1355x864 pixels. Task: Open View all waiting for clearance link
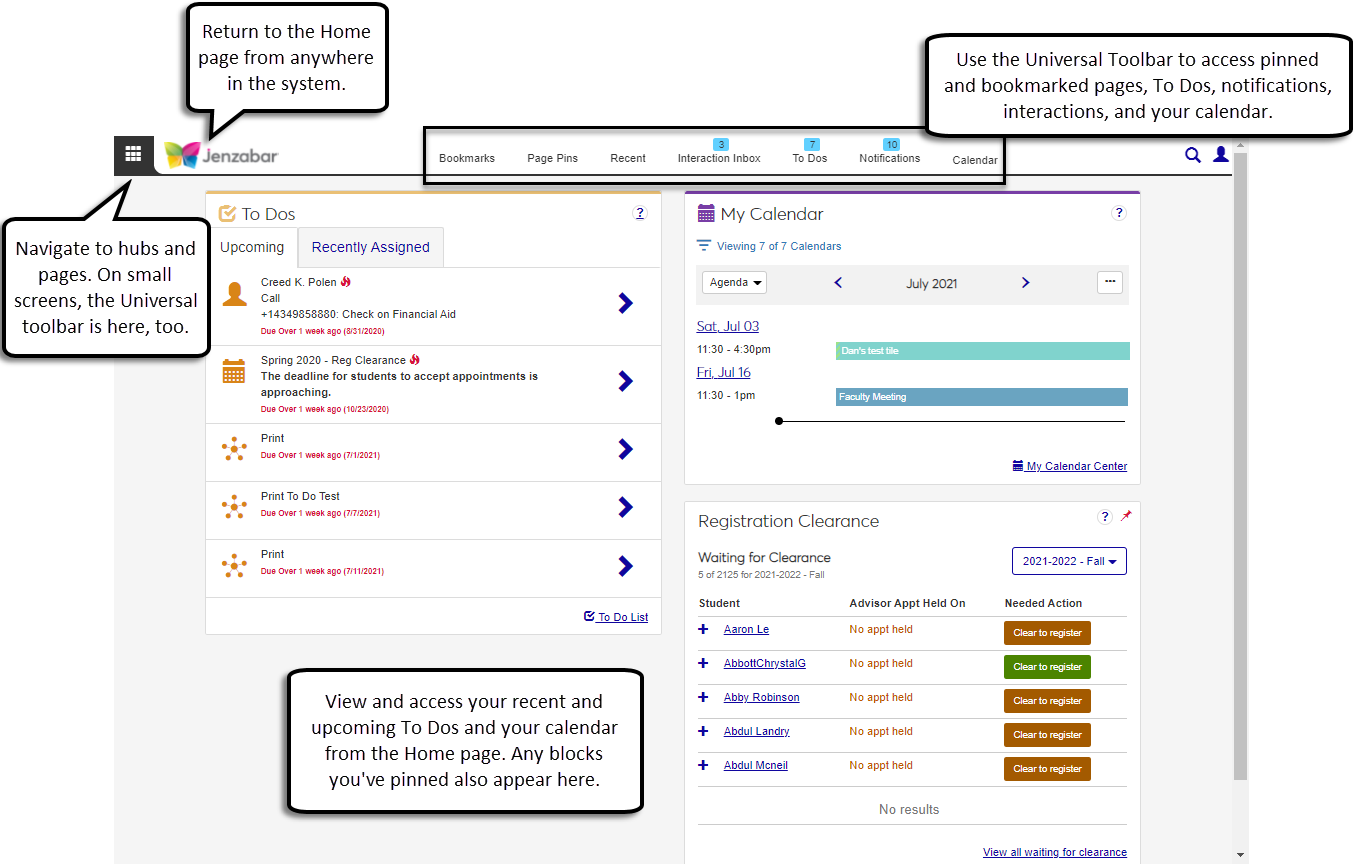point(1055,852)
